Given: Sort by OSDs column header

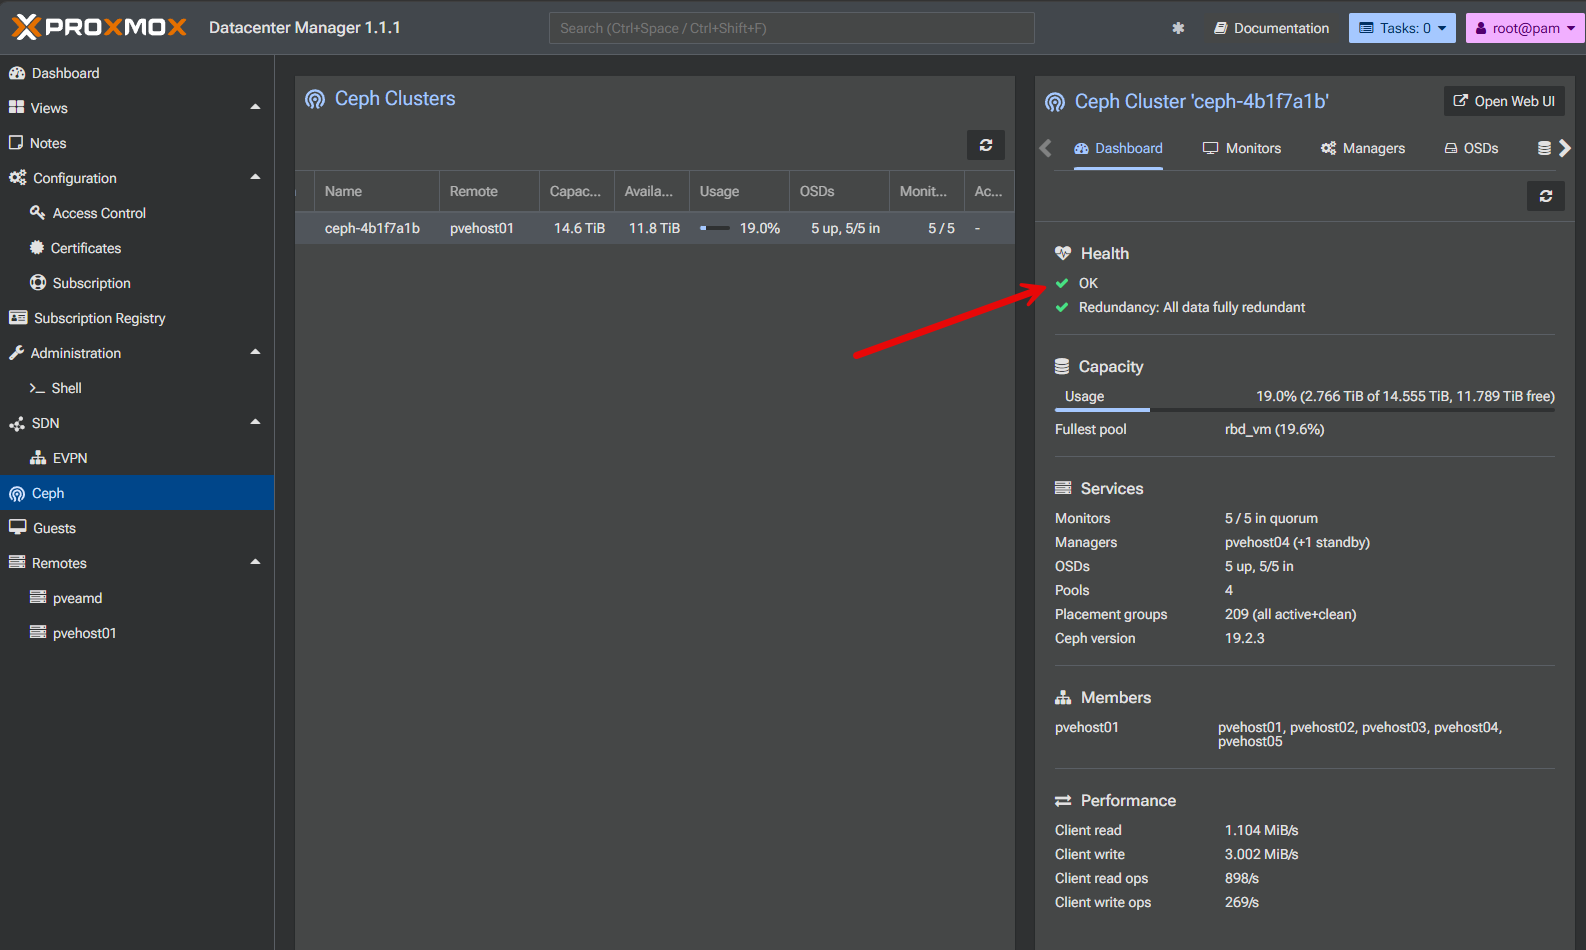Looking at the screenshot, I should [x=839, y=191].
